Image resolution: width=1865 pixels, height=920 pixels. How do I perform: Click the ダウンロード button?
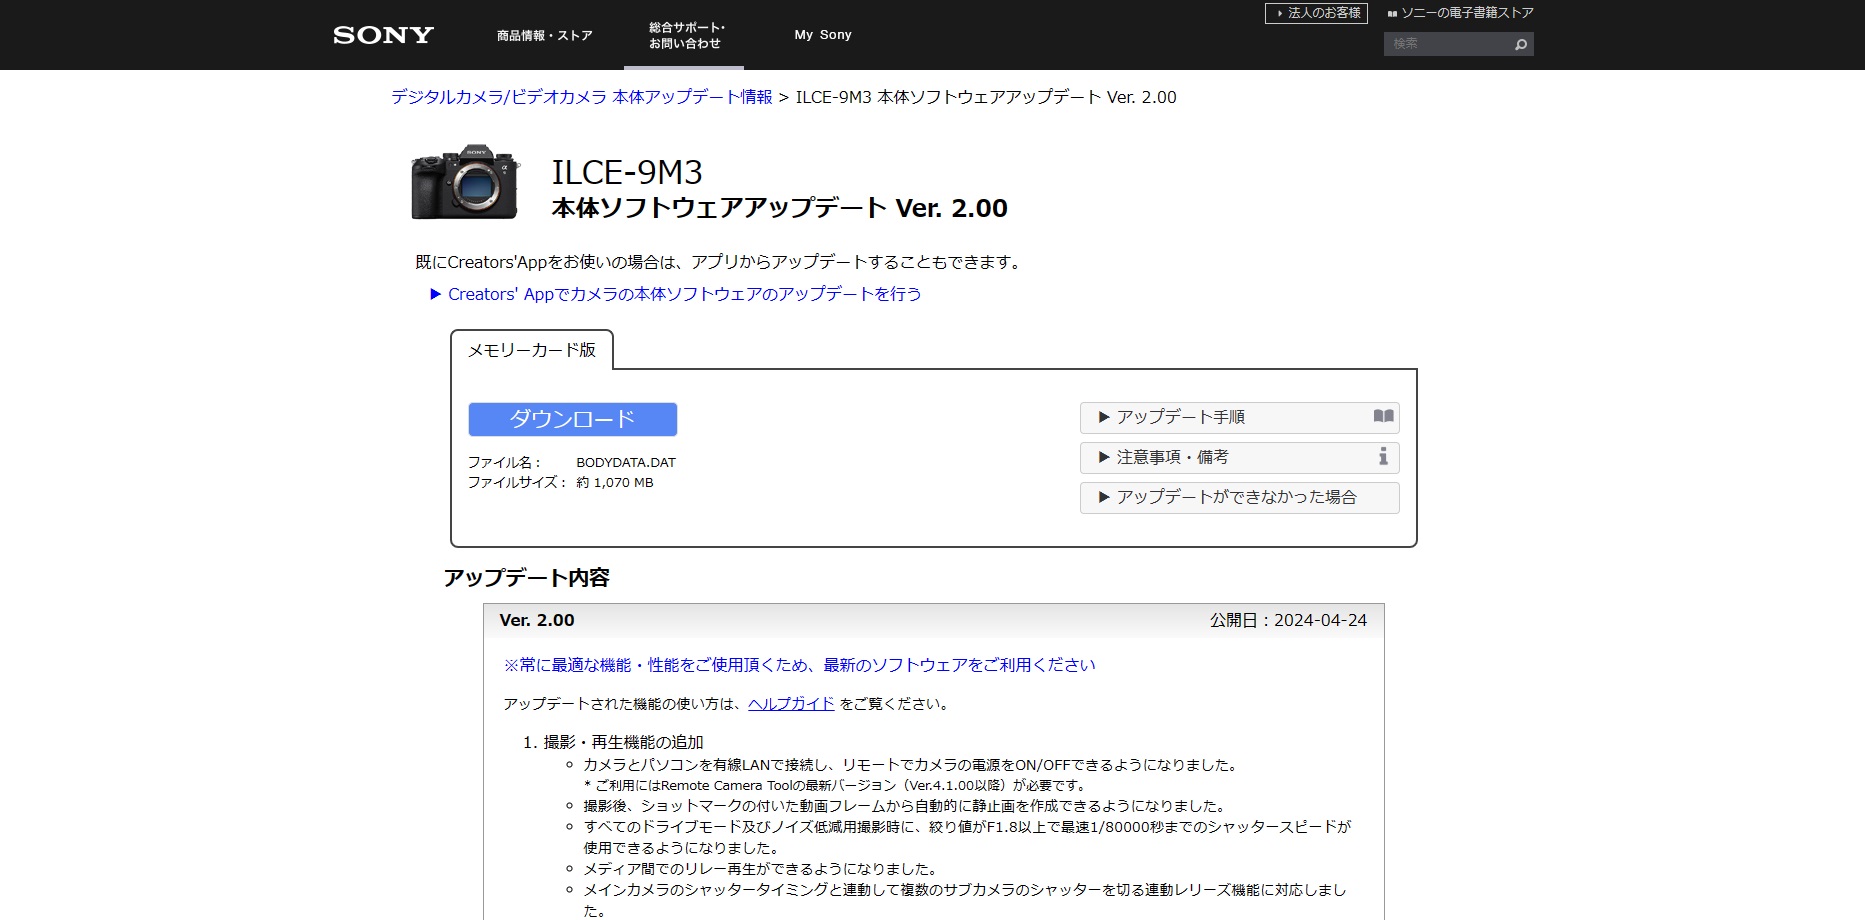[x=573, y=419]
